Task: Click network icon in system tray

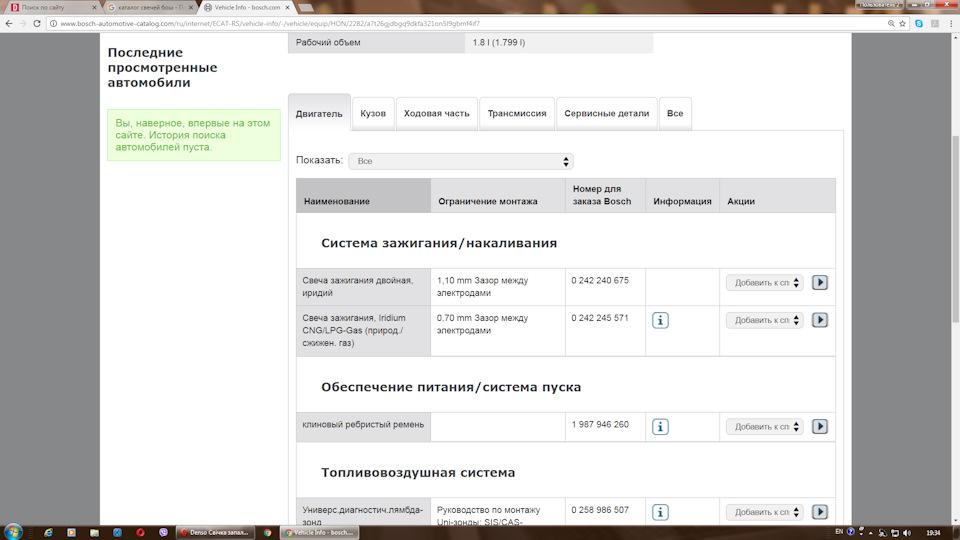Action: point(894,533)
